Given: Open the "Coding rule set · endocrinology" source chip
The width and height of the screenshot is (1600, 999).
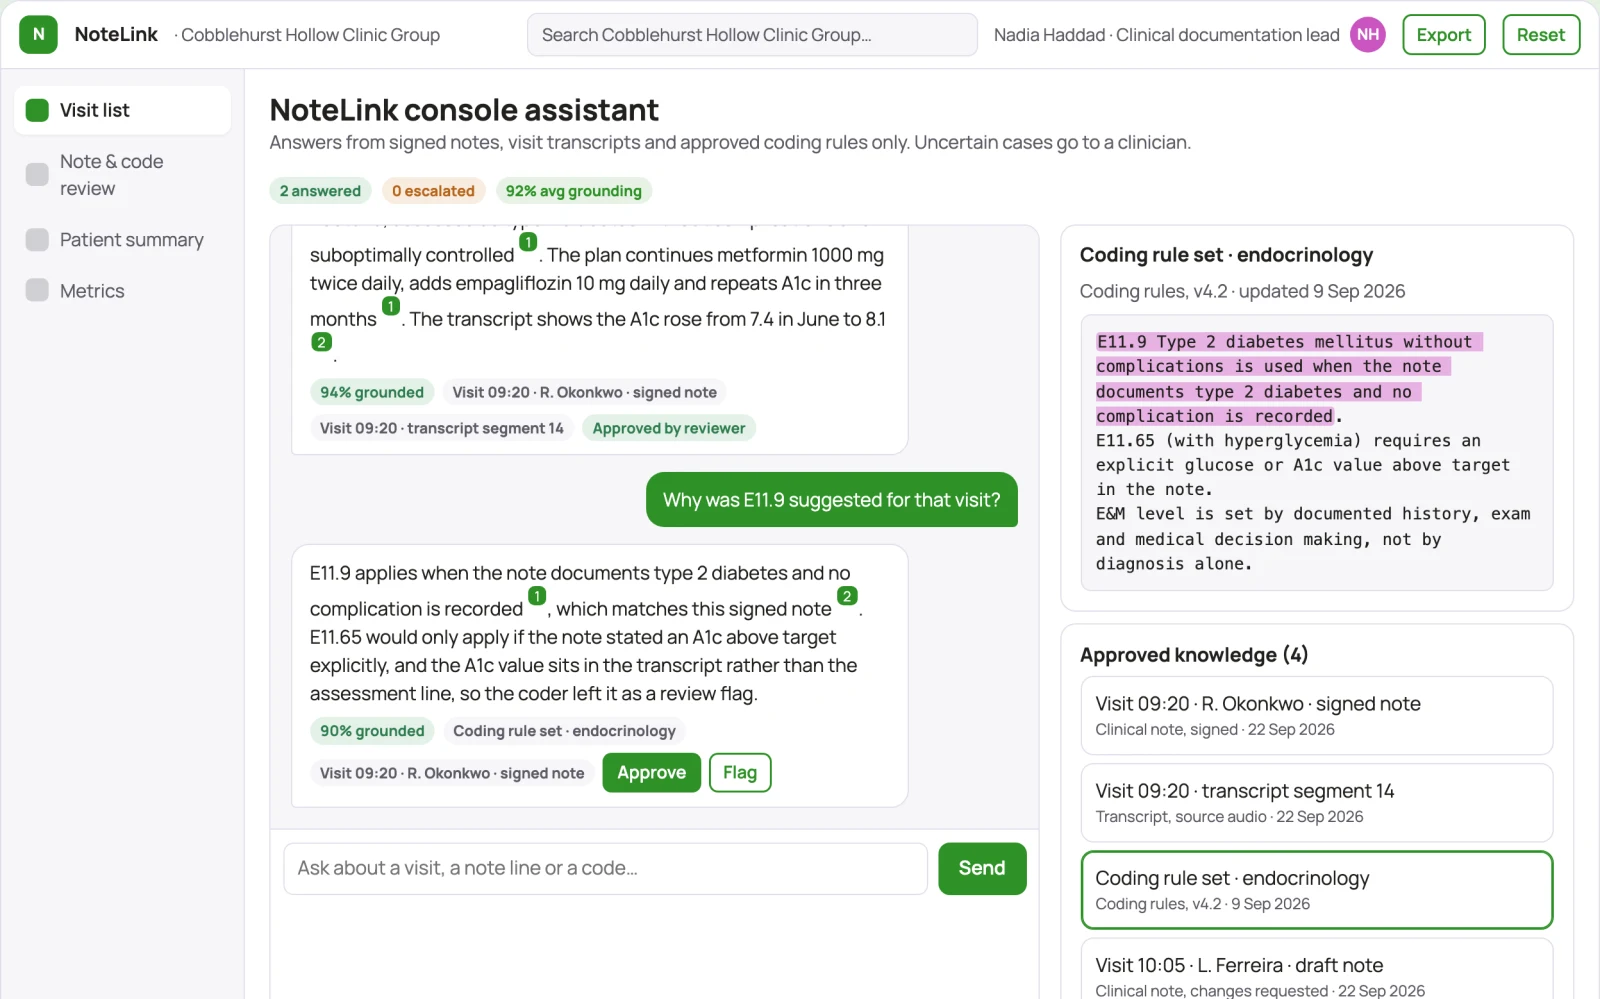Looking at the screenshot, I should [564, 731].
